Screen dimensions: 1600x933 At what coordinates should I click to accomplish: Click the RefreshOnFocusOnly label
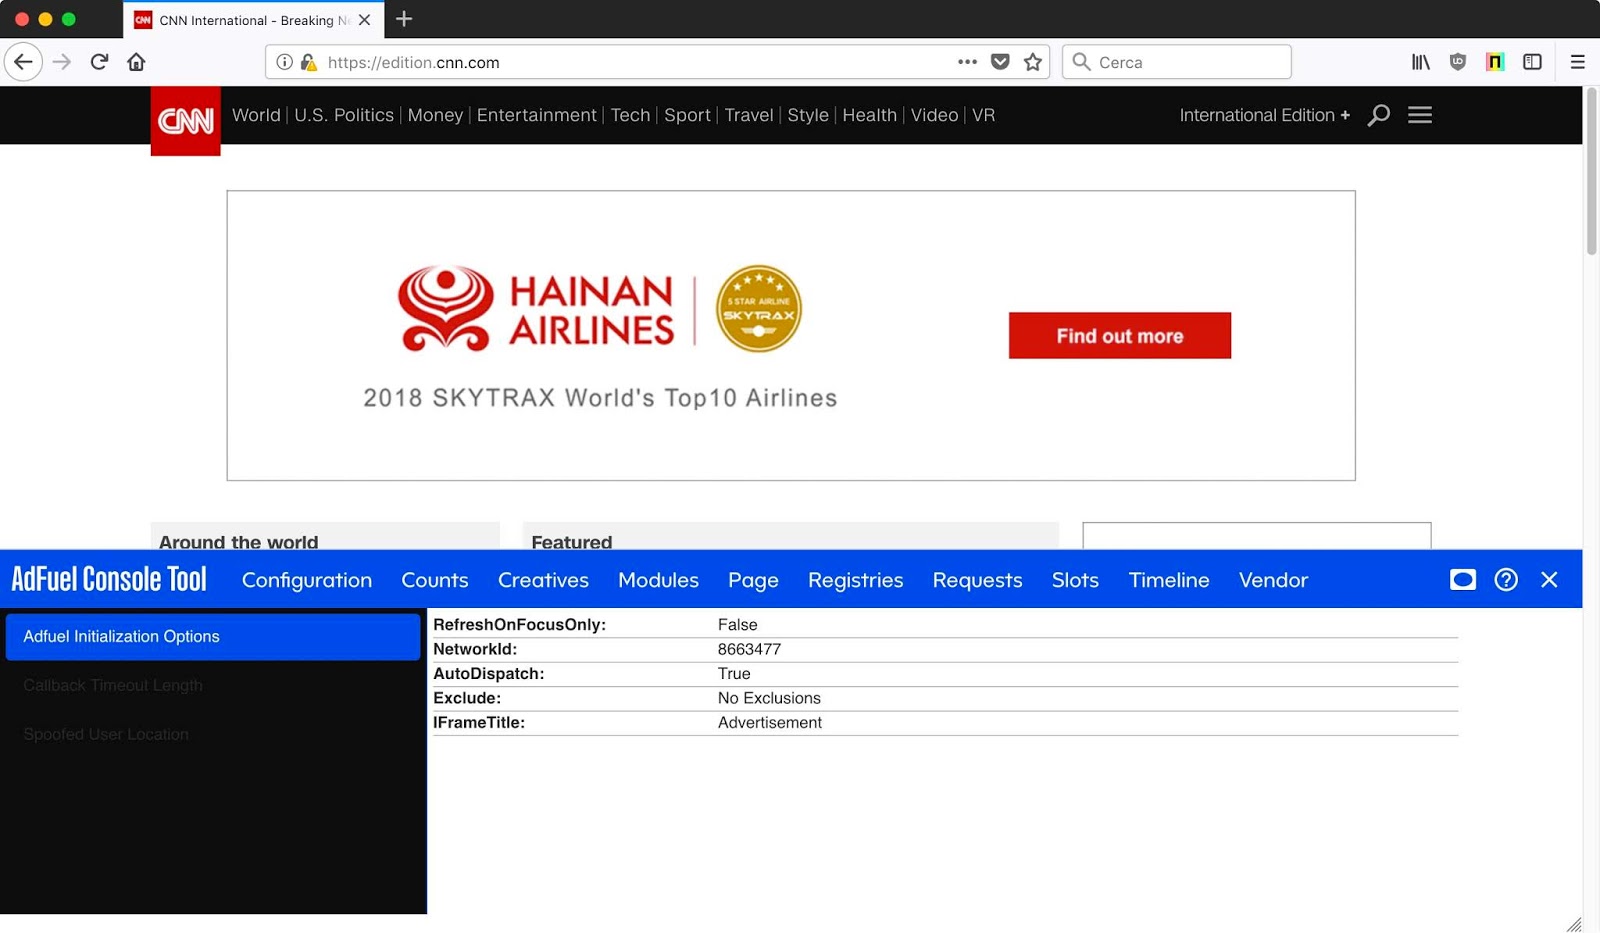[x=519, y=625]
